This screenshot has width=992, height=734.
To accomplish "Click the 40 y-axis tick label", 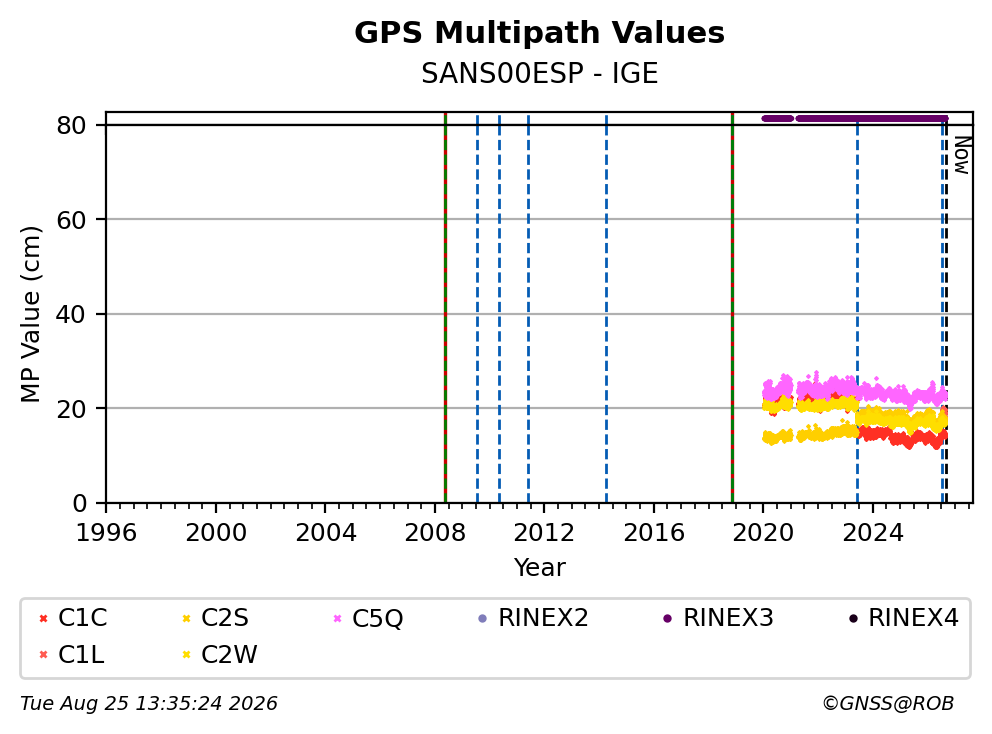I will [x=71, y=314].
